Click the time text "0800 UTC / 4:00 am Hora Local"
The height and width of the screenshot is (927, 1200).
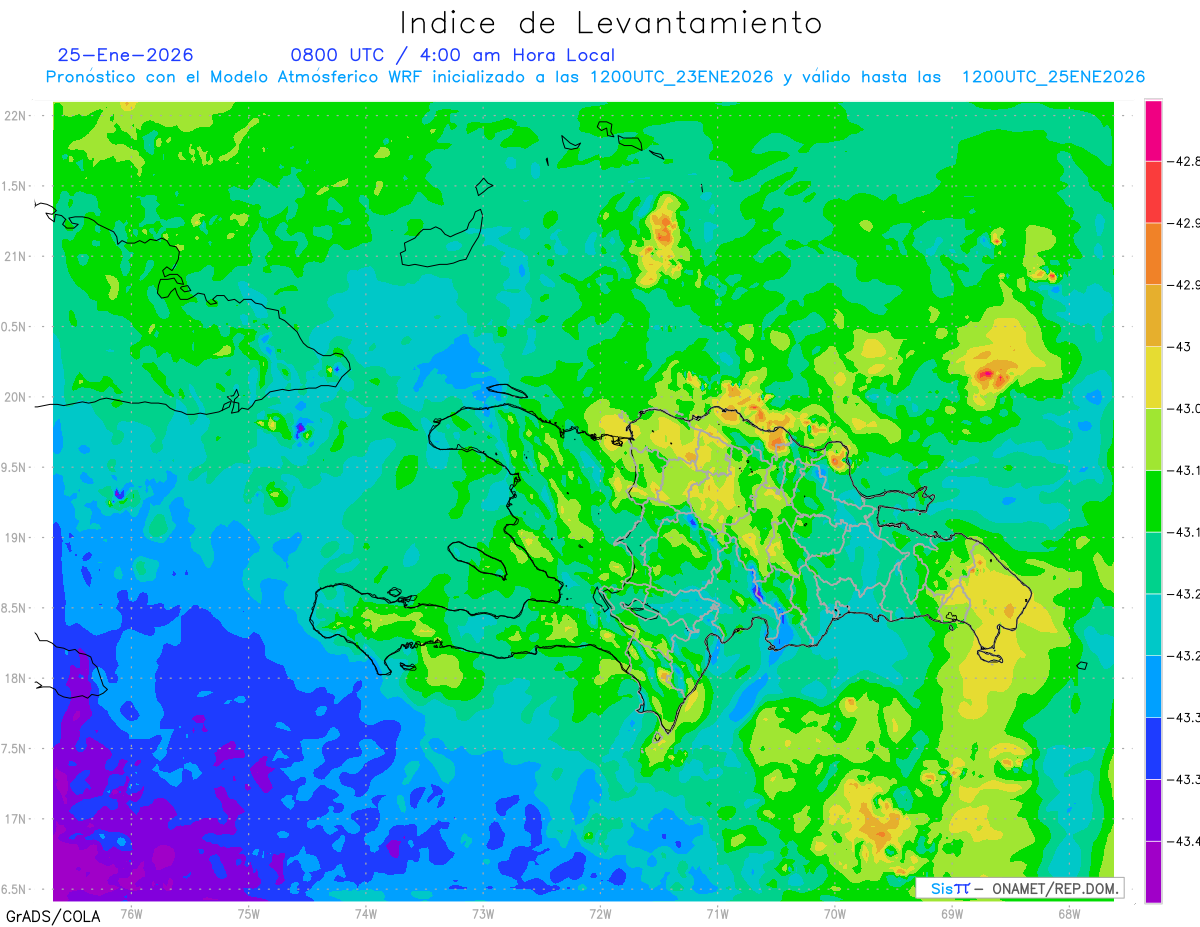point(452,55)
